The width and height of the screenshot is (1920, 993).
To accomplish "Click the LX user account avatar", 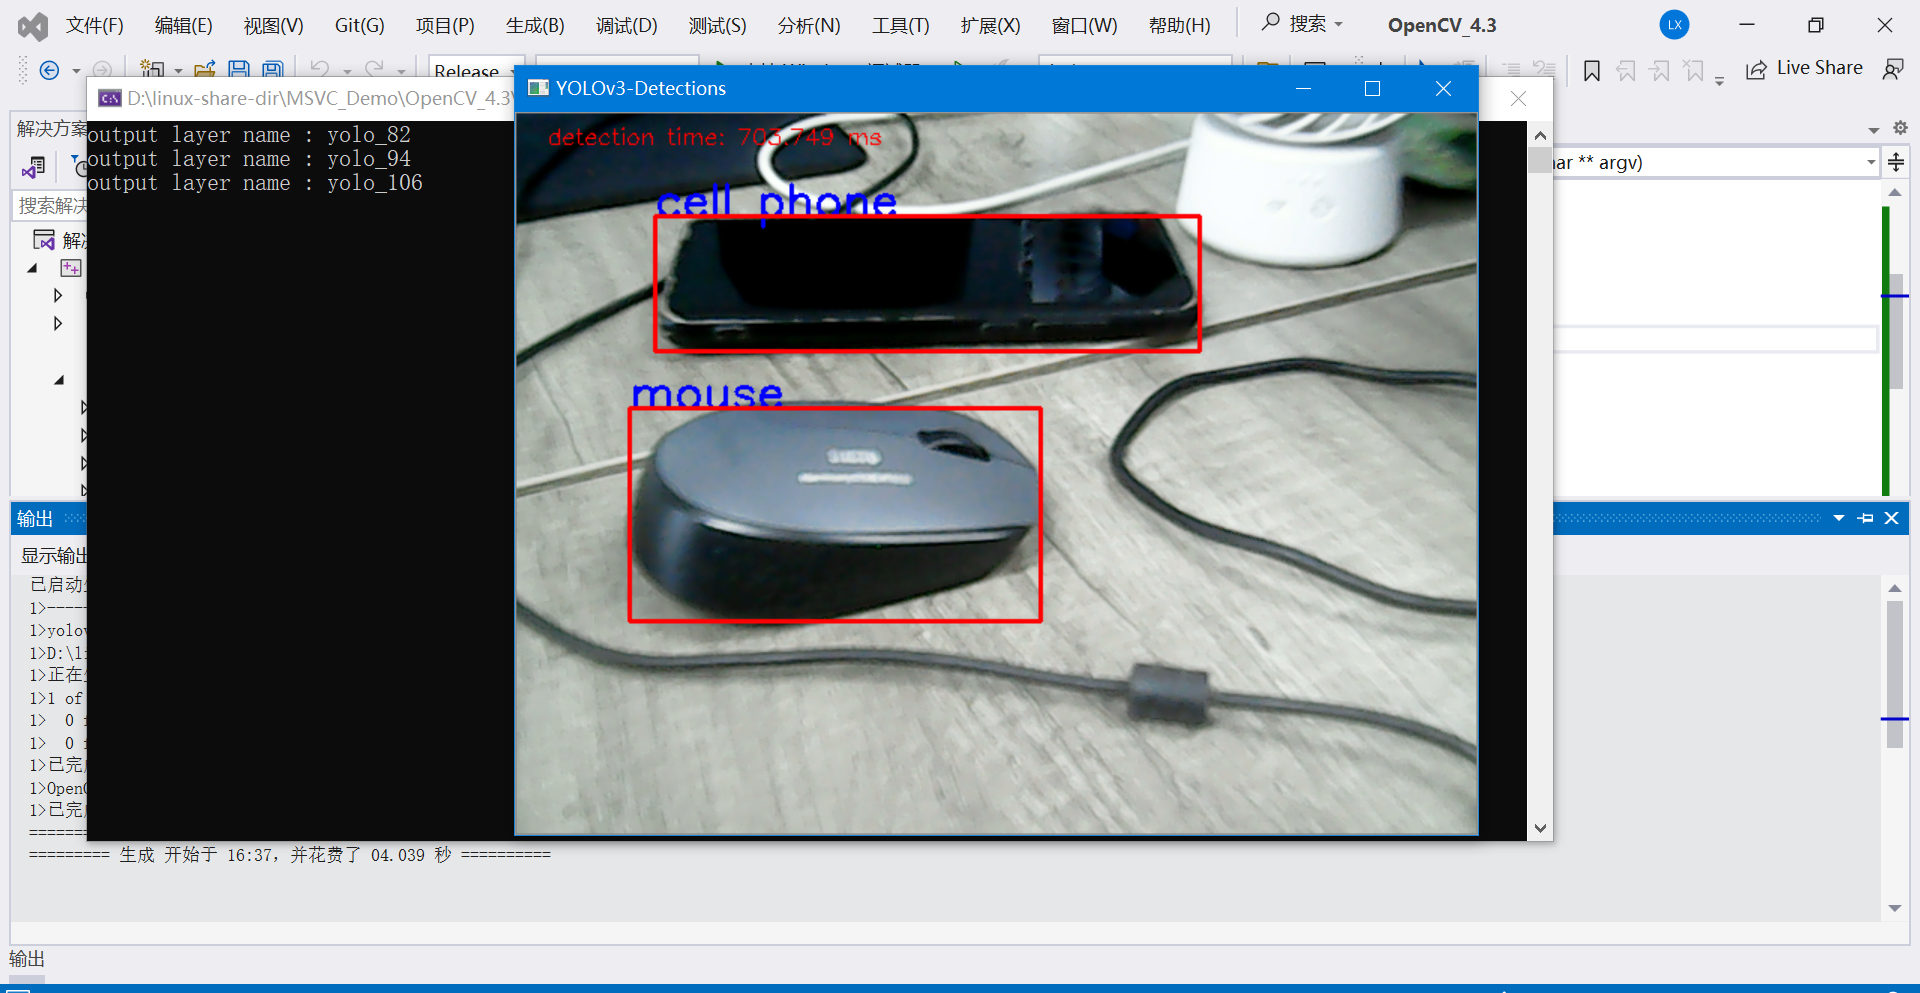I will 1674,25.
